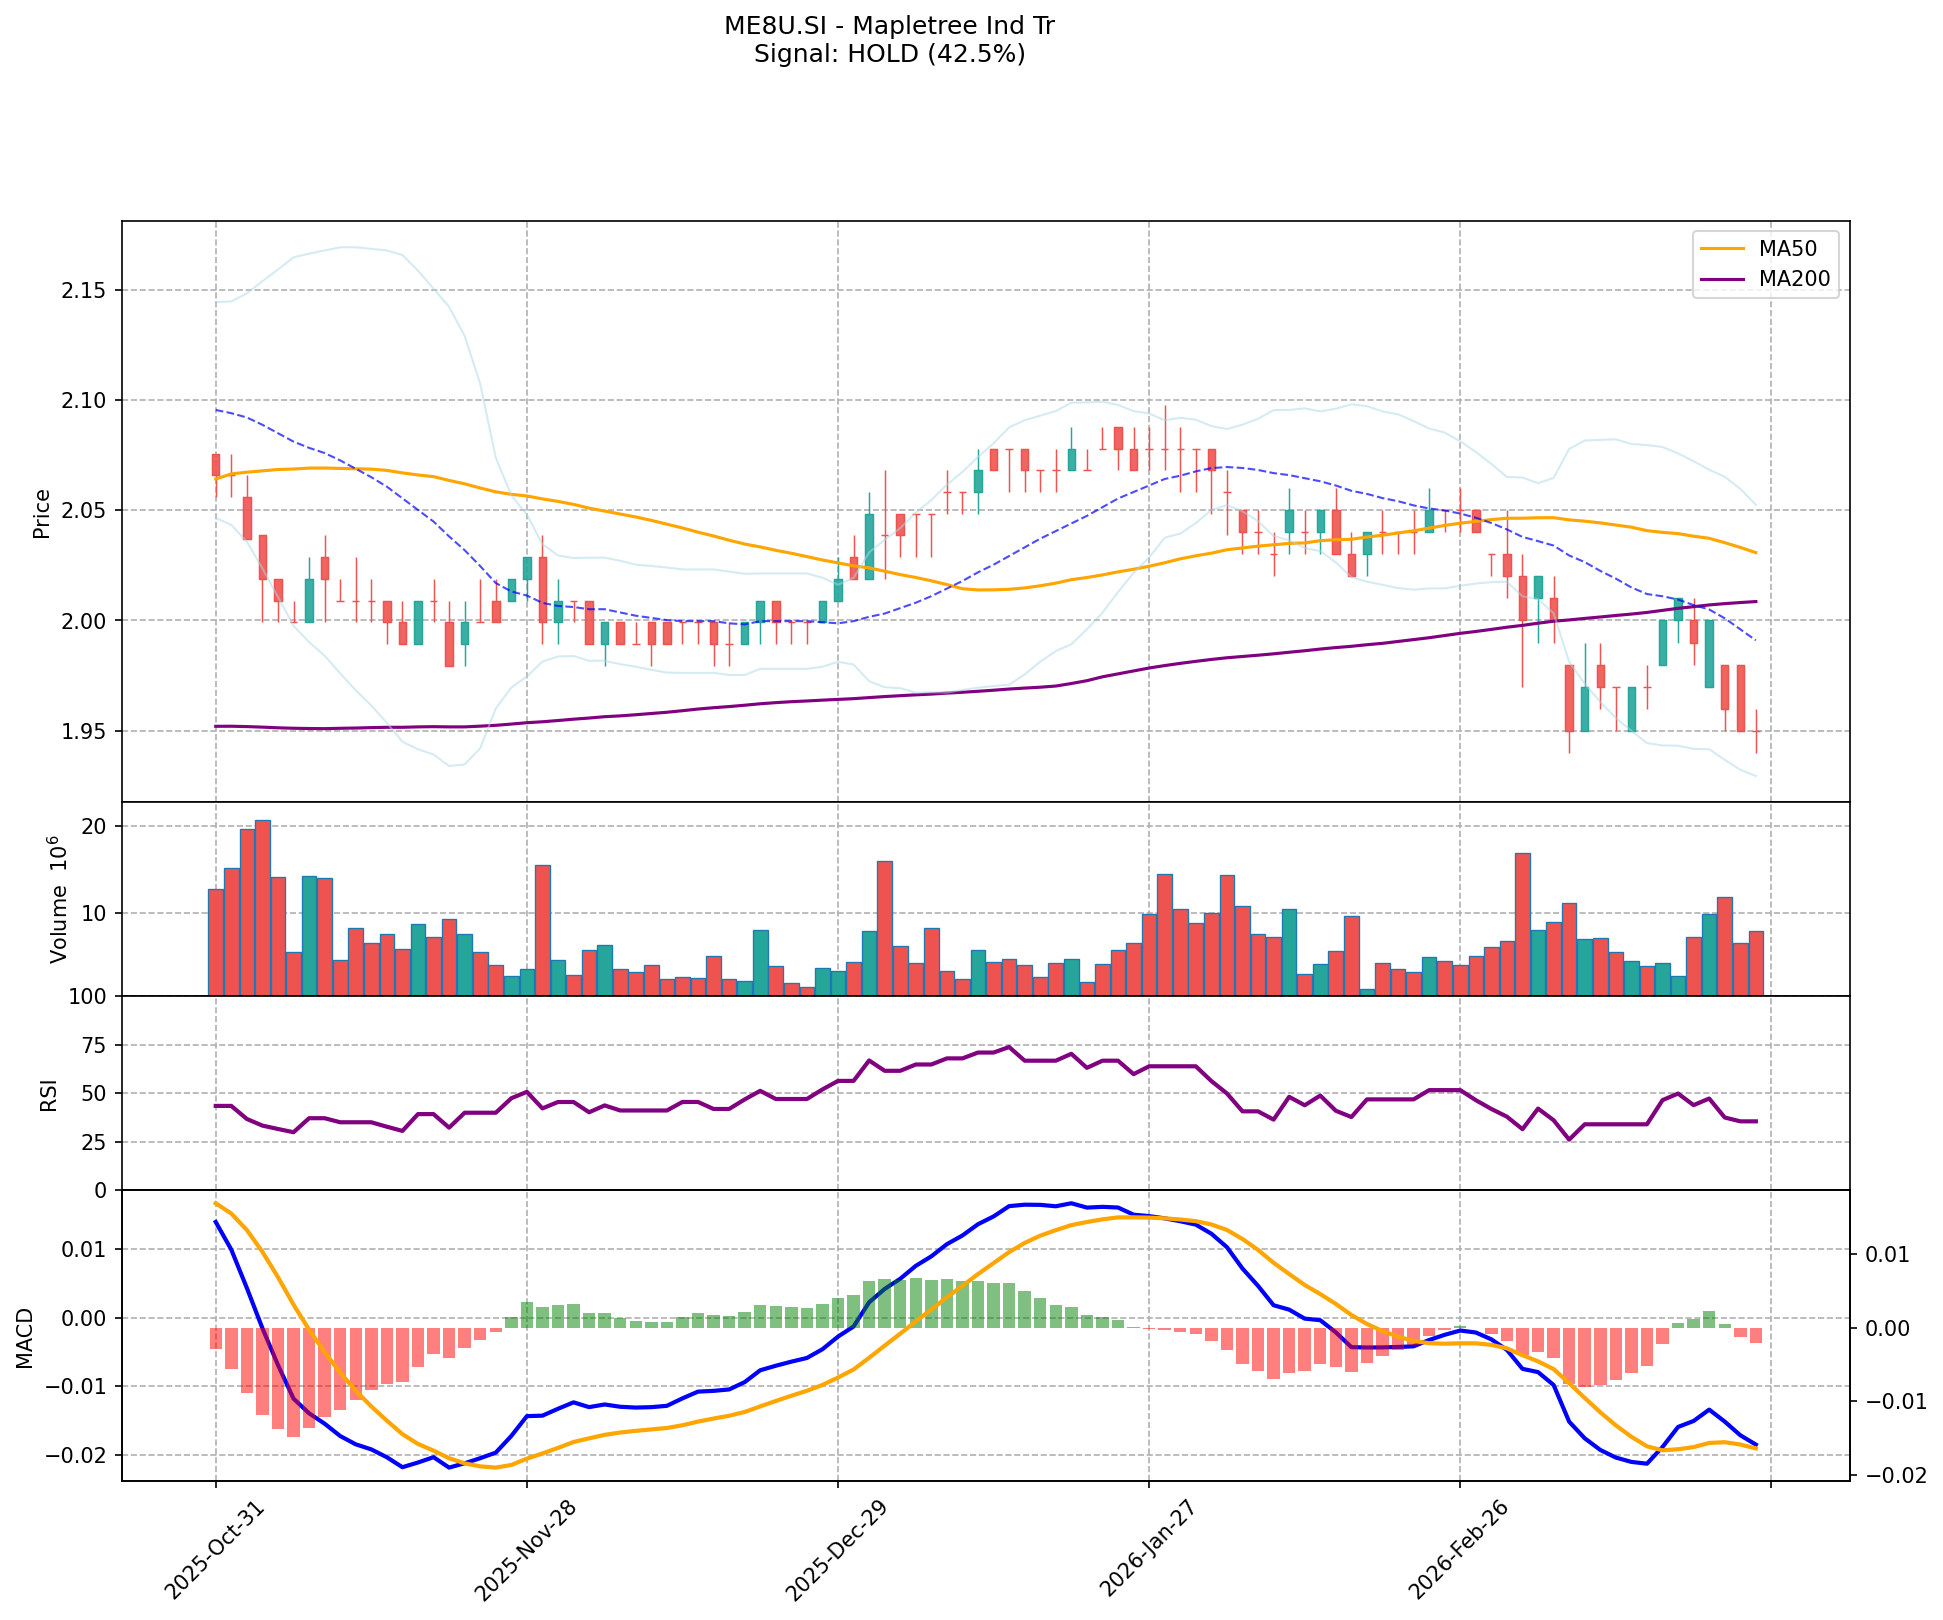Click the tallest volume bar near October start
This screenshot has width=1943, height=1620.
[x=263, y=907]
